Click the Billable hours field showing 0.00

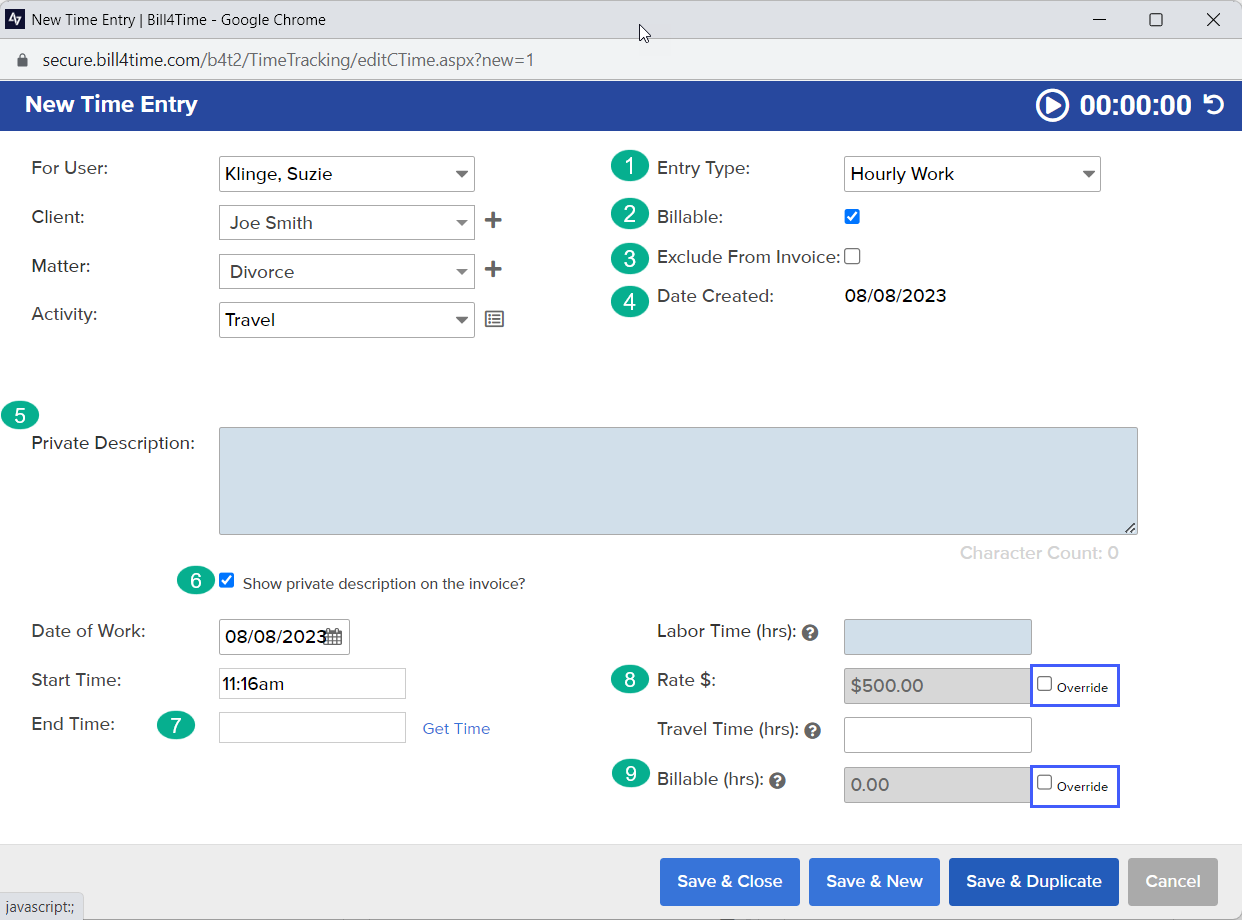[x=937, y=785]
